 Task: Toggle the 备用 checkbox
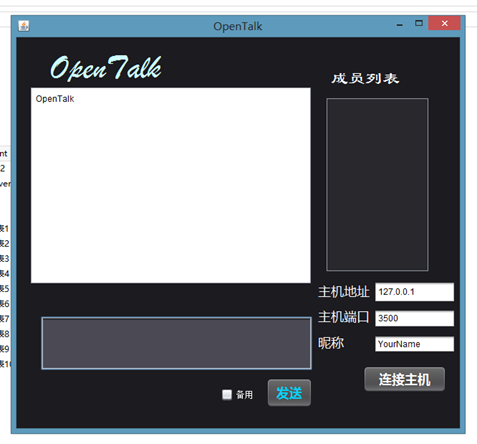click(x=227, y=395)
